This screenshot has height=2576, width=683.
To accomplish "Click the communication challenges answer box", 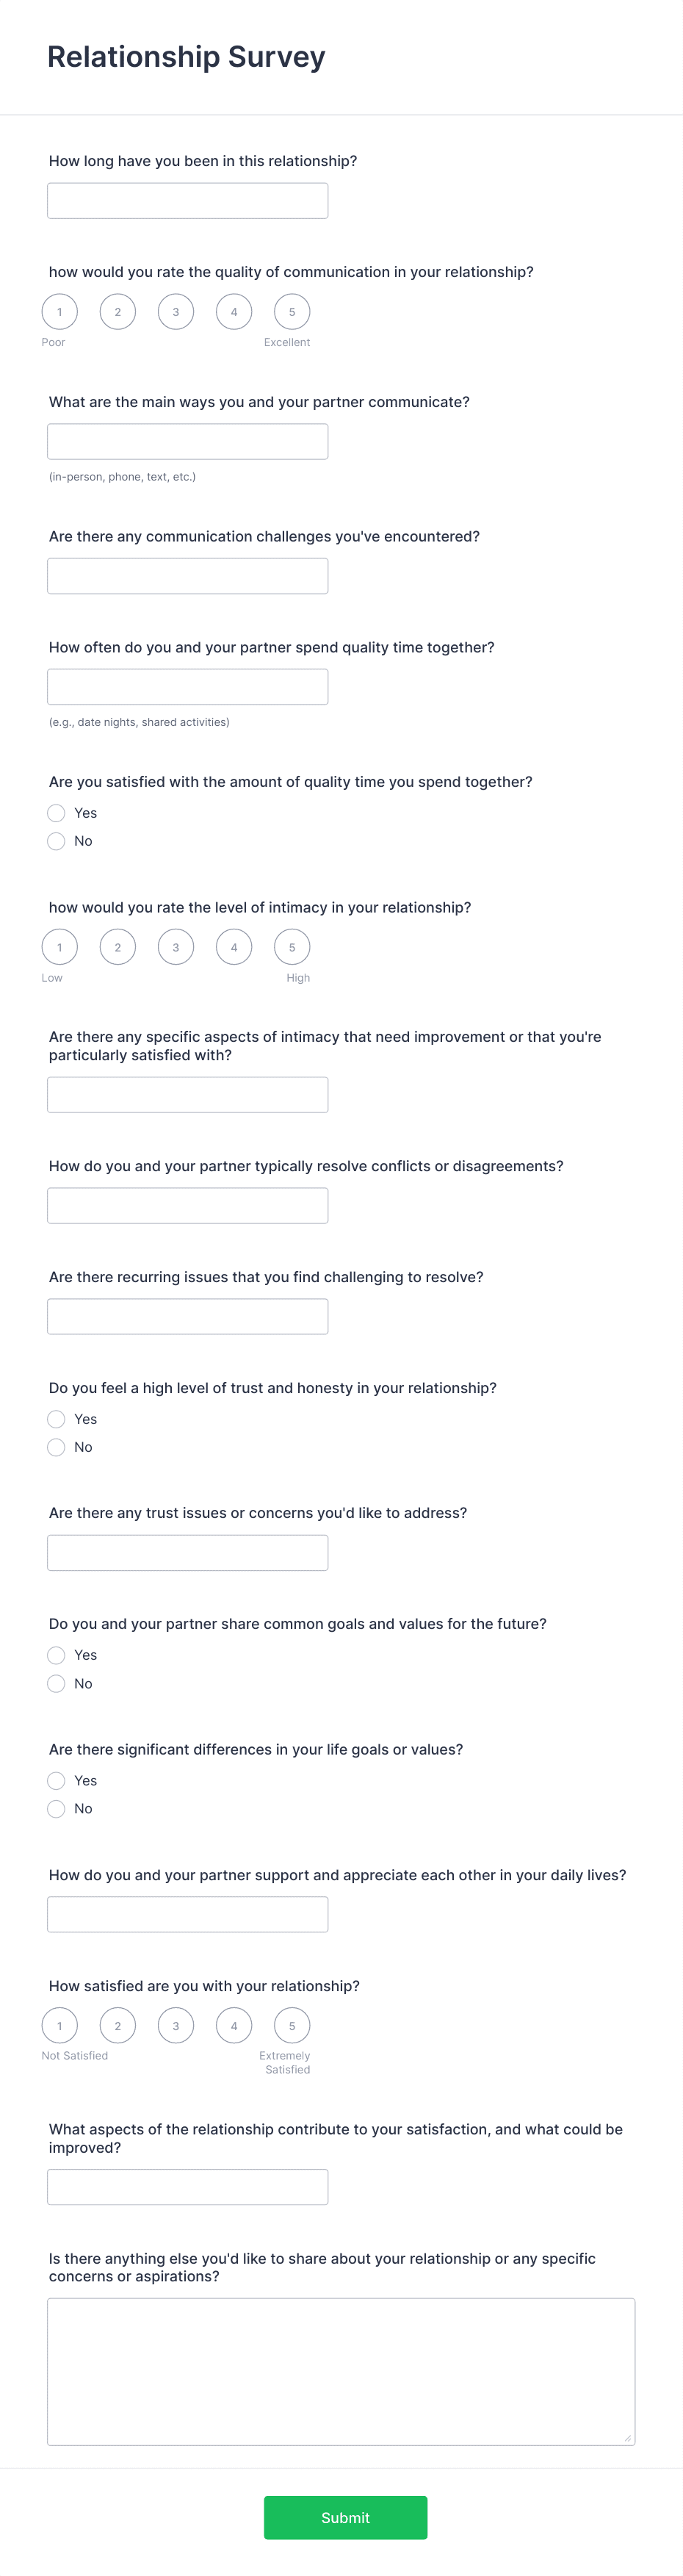I will point(187,576).
